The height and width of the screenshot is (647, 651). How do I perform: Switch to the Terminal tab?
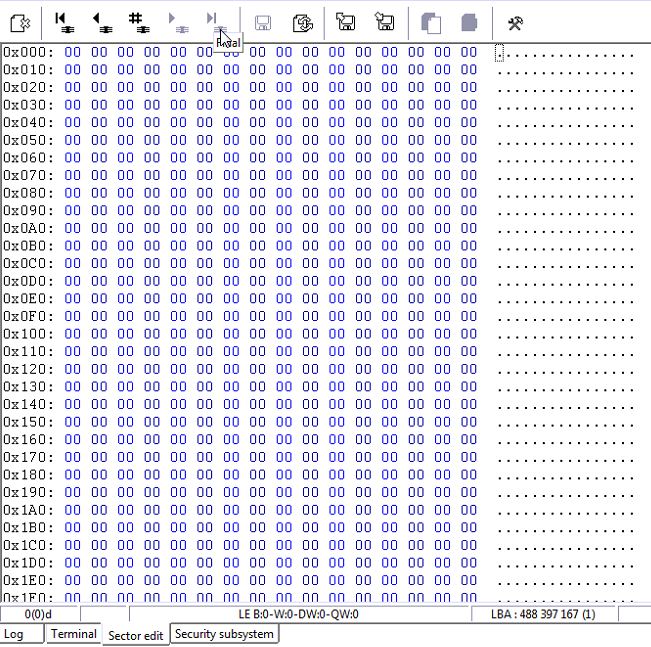[x=73, y=634]
